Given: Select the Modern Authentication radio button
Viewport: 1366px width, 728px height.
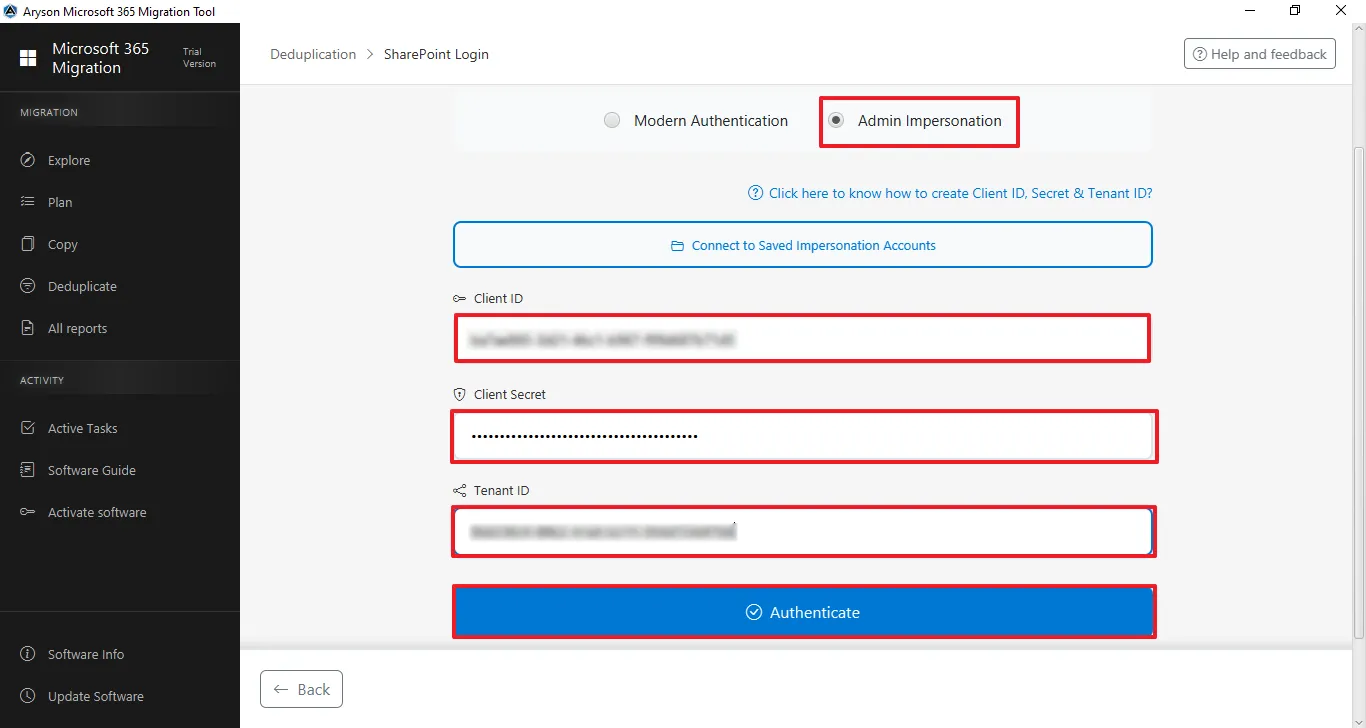Looking at the screenshot, I should tap(612, 121).
